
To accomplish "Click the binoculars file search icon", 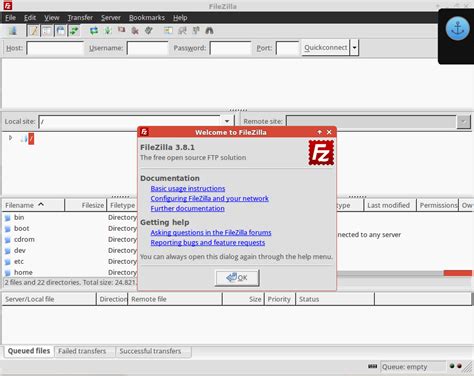I will (x=209, y=31).
